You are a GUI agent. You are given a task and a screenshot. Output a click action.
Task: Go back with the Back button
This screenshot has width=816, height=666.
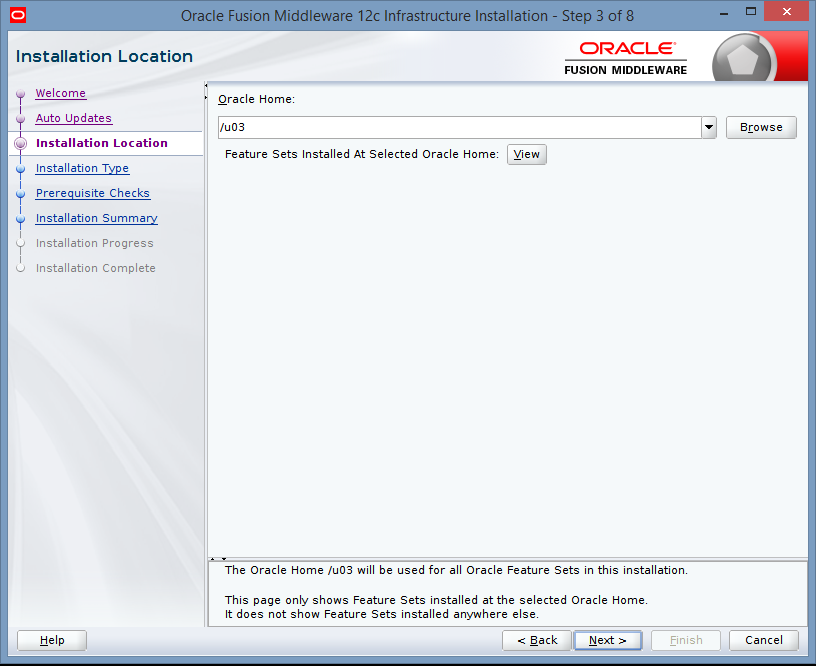[537, 640]
